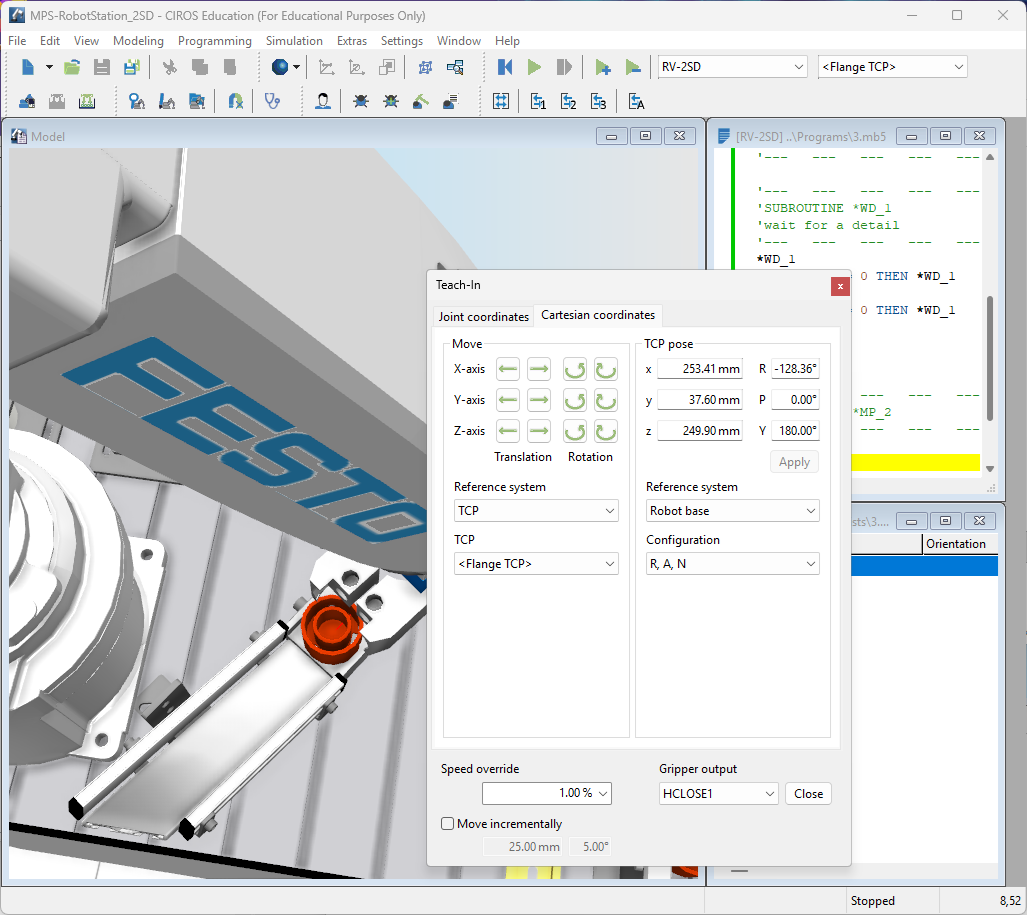Click the TCP pose R angle field
Viewport: 1027px width, 915px height.
[795, 369]
